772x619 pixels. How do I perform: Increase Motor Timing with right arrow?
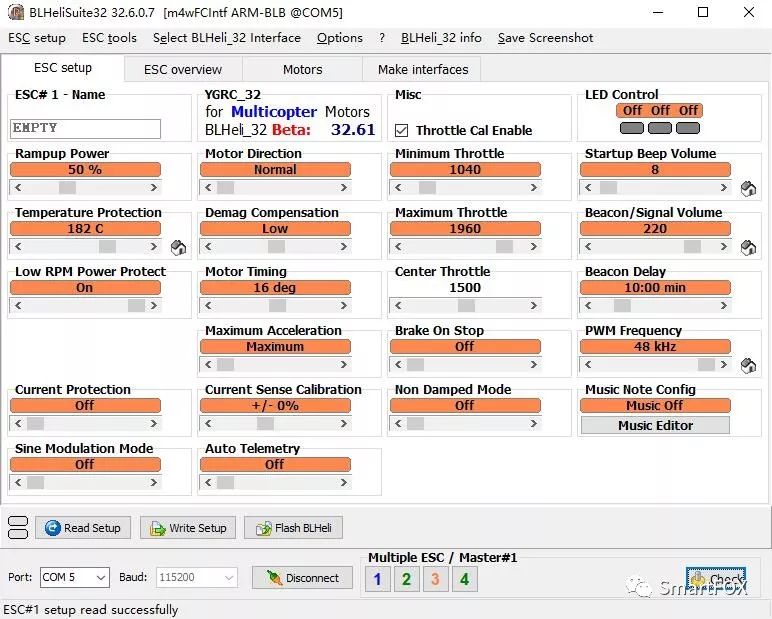344,306
